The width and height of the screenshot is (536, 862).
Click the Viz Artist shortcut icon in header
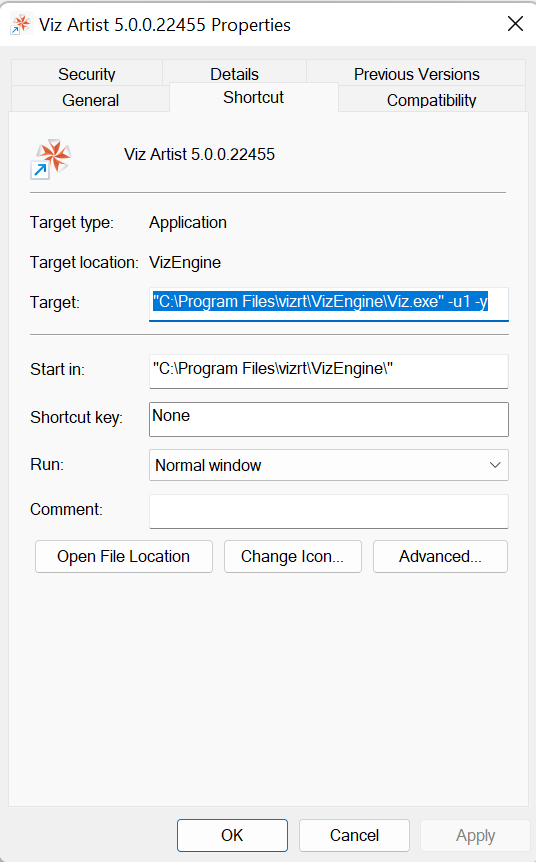pos(51,159)
